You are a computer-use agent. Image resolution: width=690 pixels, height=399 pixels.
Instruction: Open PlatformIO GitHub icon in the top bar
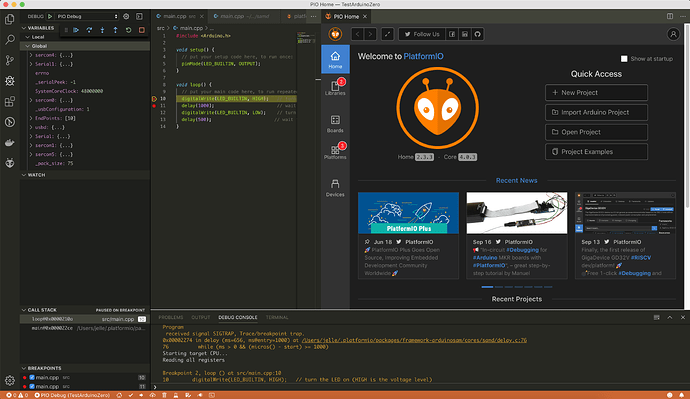point(477,34)
